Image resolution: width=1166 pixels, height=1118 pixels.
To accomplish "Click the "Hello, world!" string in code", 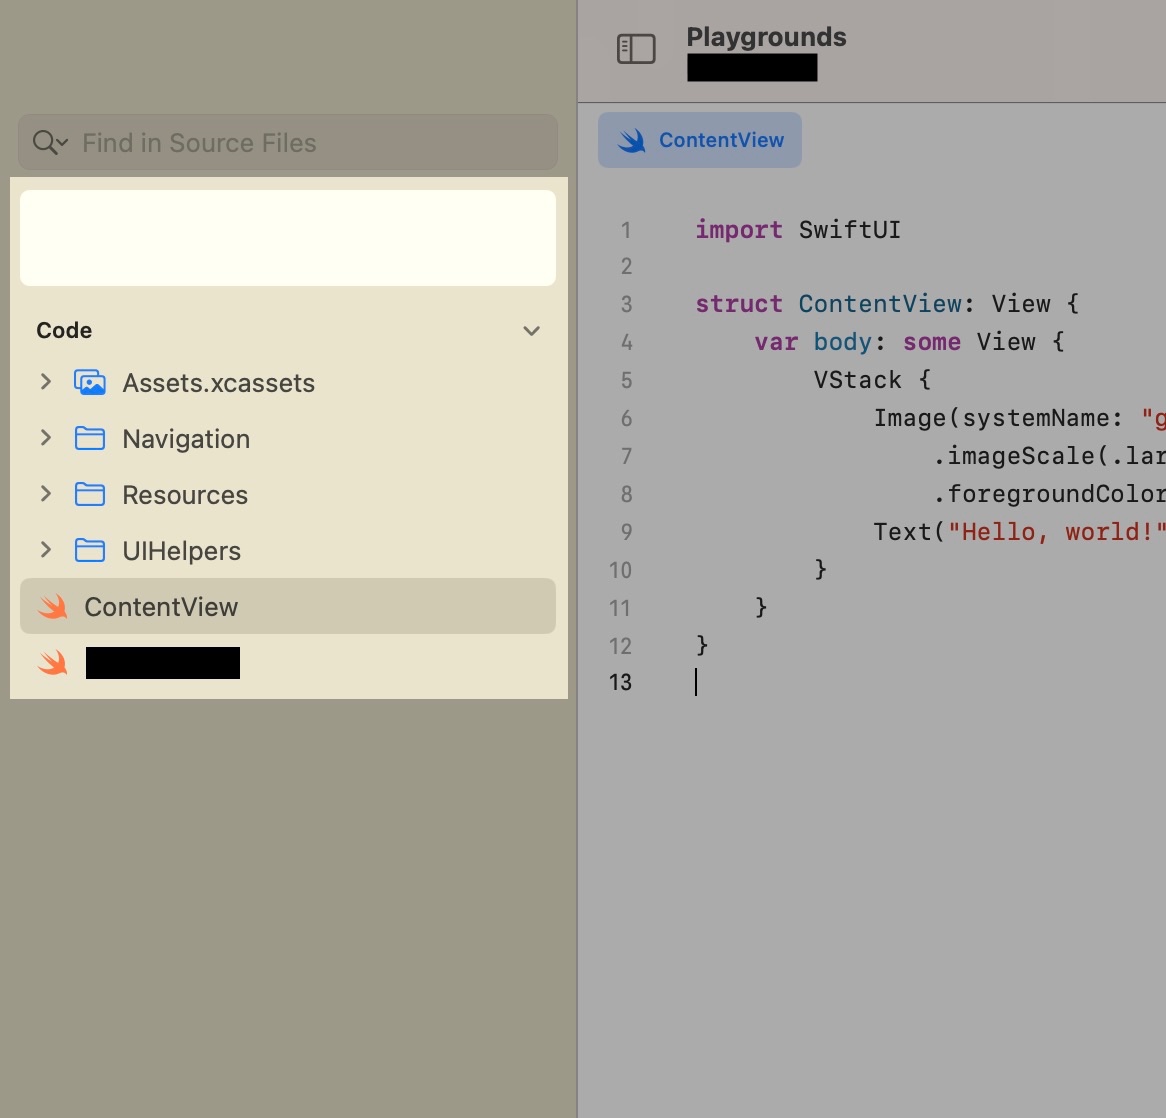I will (x=1055, y=532).
